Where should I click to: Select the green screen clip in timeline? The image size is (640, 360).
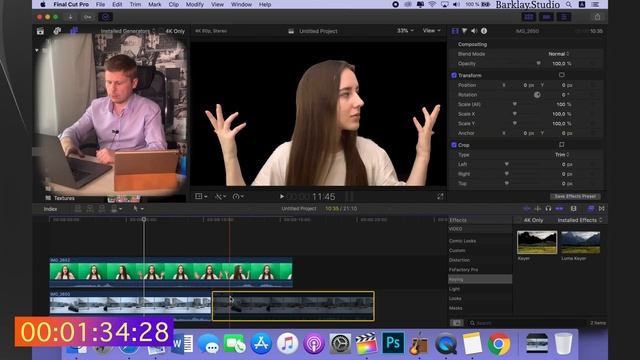click(x=171, y=272)
